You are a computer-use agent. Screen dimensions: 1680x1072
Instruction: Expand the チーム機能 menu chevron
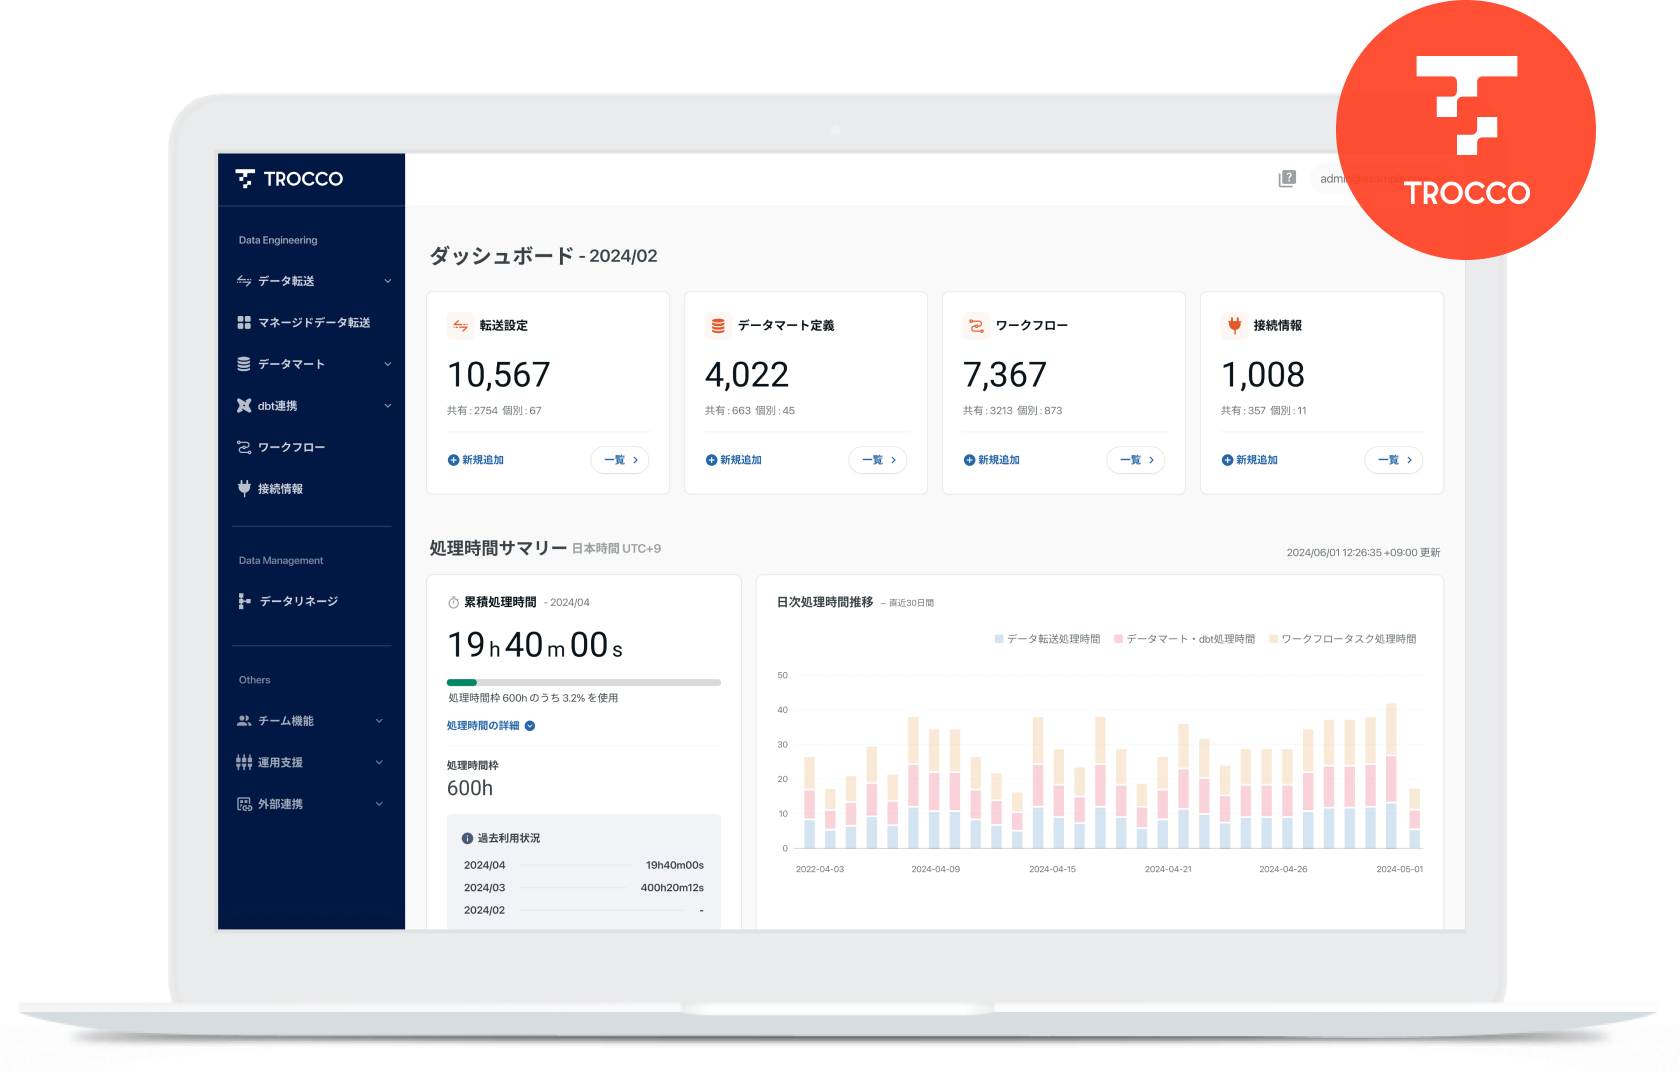click(379, 721)
